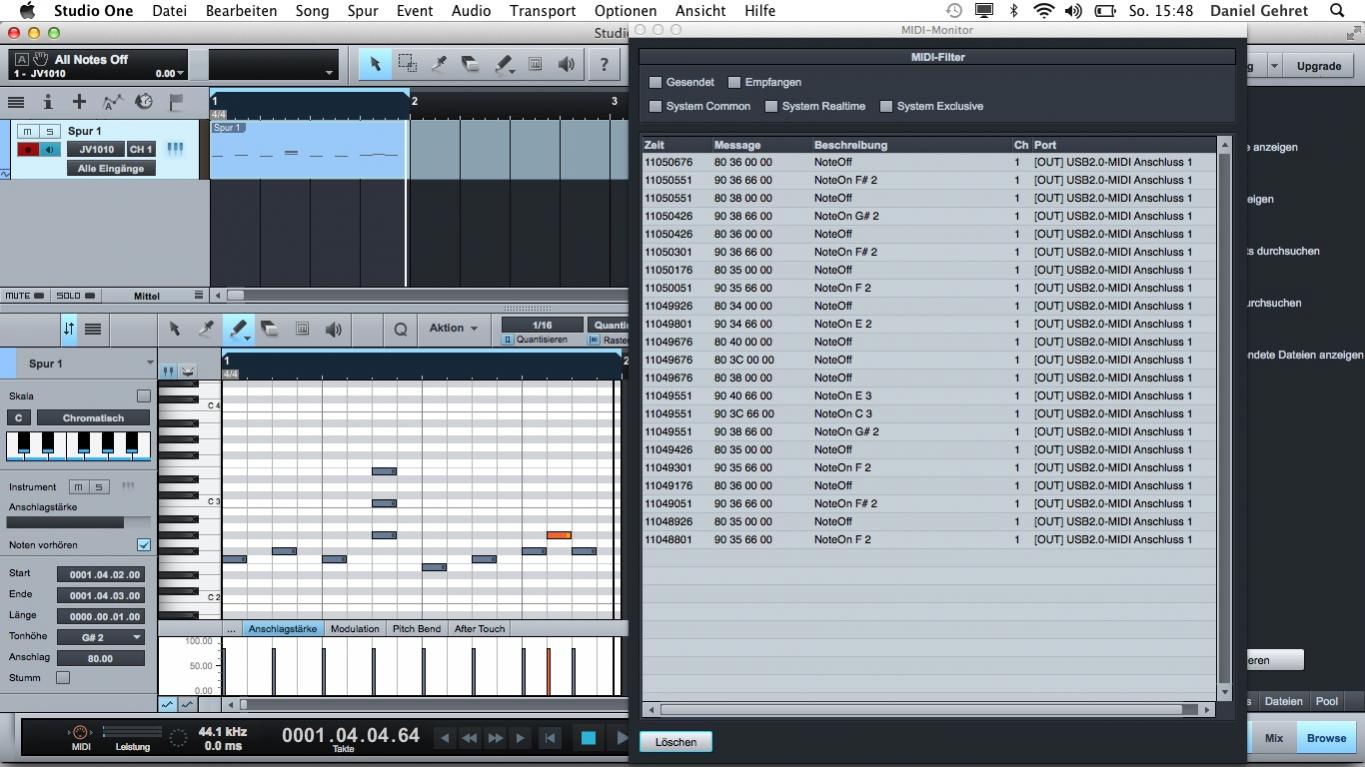Enable the System Realtime filter checkbox
Viewport: 1365px width, 767px height.
[771, 106]
